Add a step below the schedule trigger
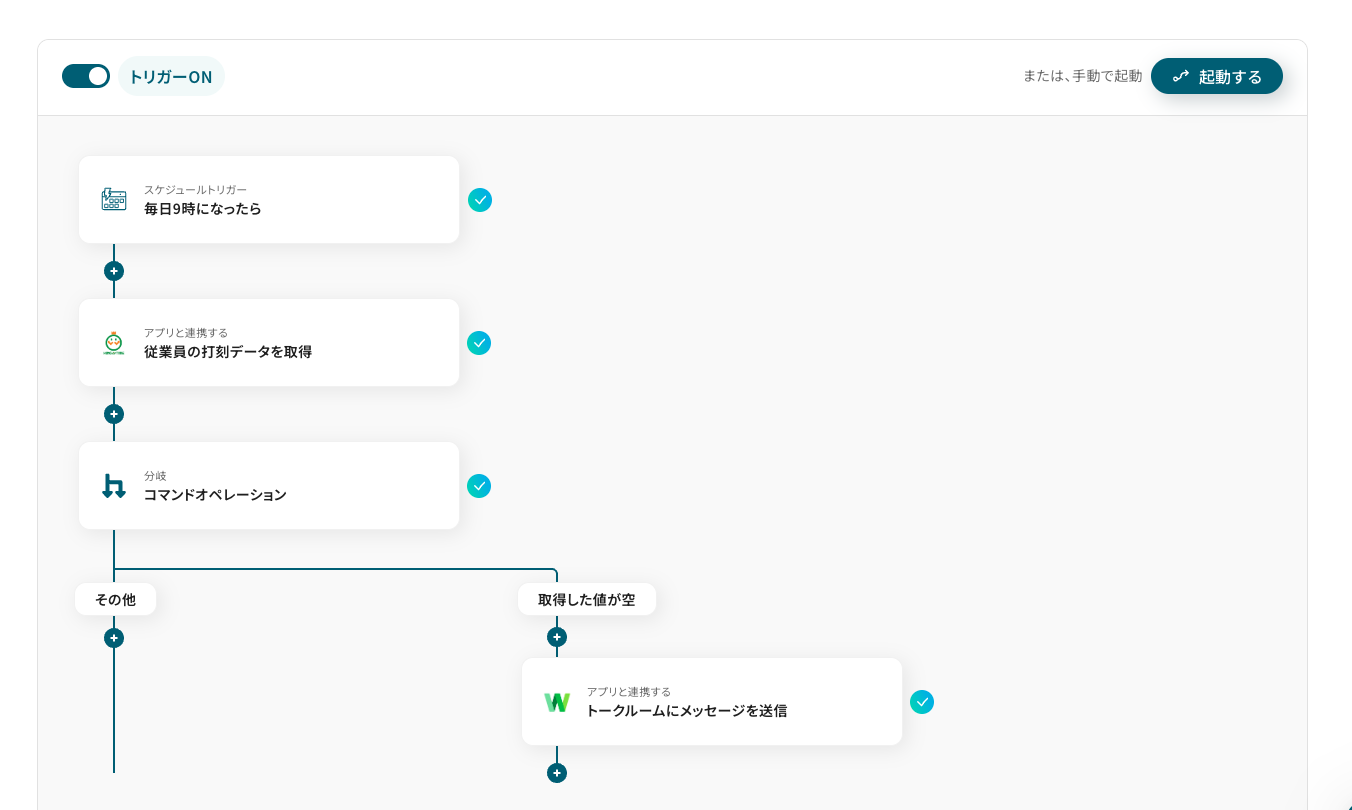Screen dimensions: 1352x810 pos(114,271)
